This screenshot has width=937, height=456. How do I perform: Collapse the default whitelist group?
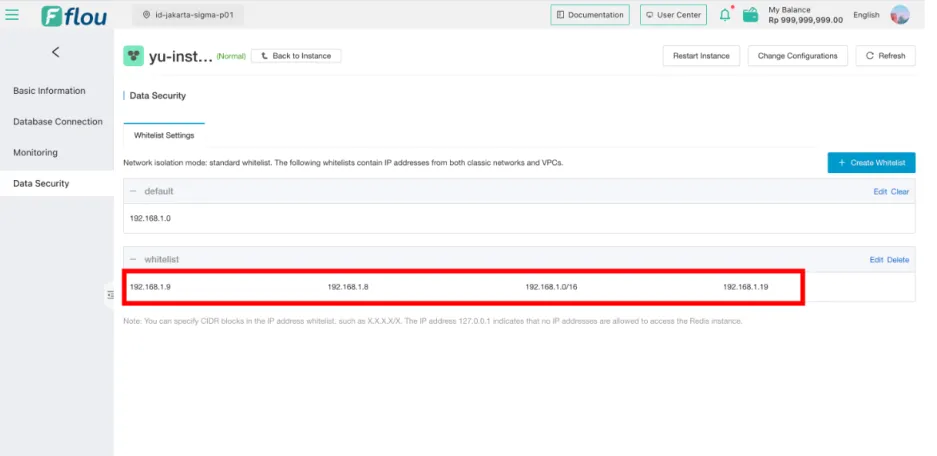pyautogui.click(x=133, y=191)
